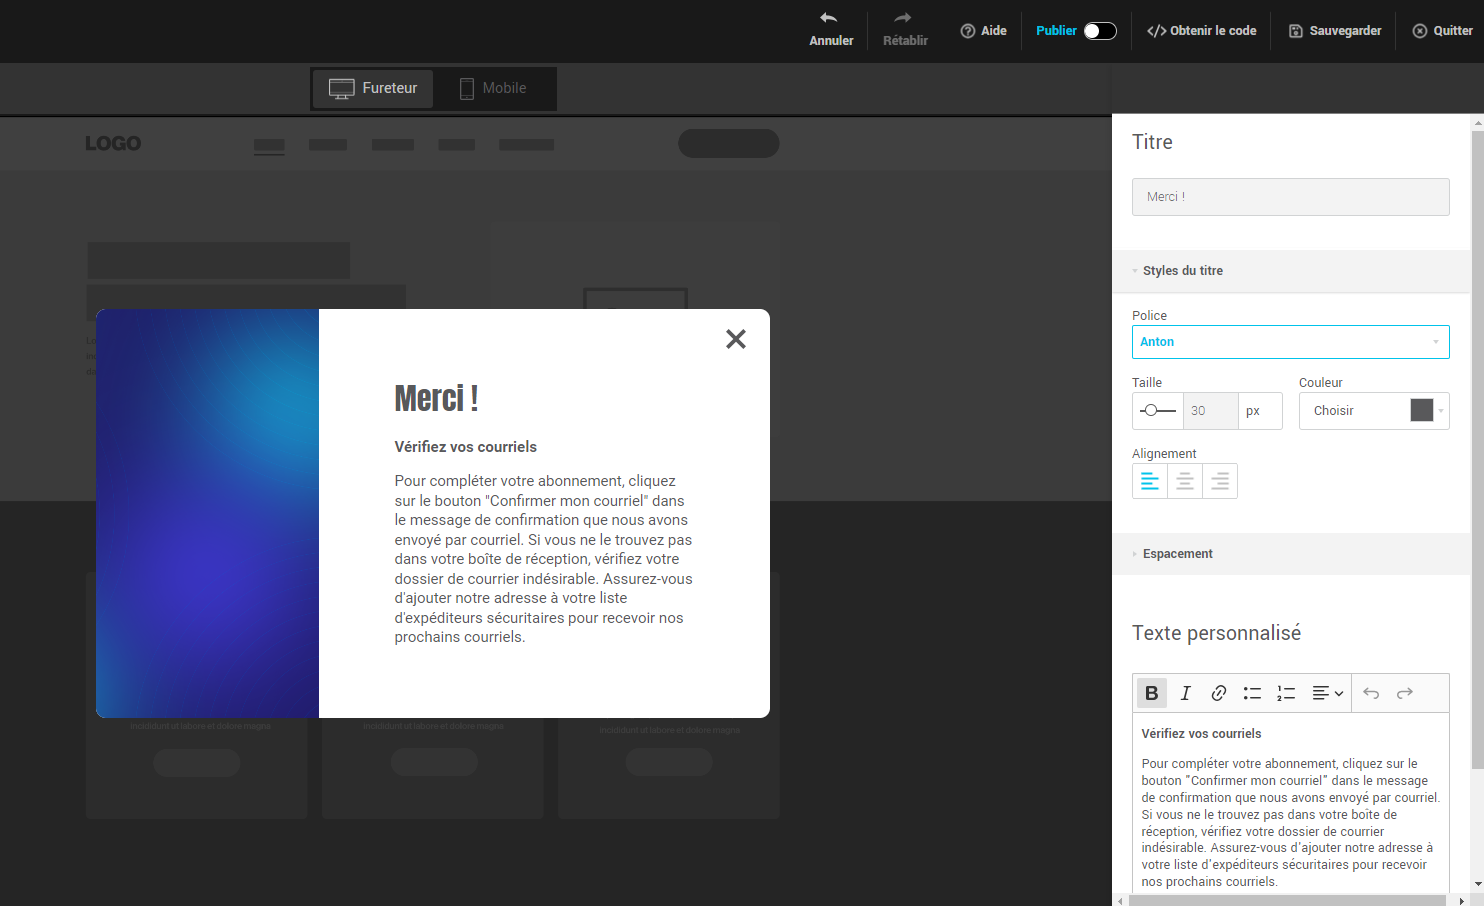
Task: Undo last edit in text editor
Action: click(1371, 693)
